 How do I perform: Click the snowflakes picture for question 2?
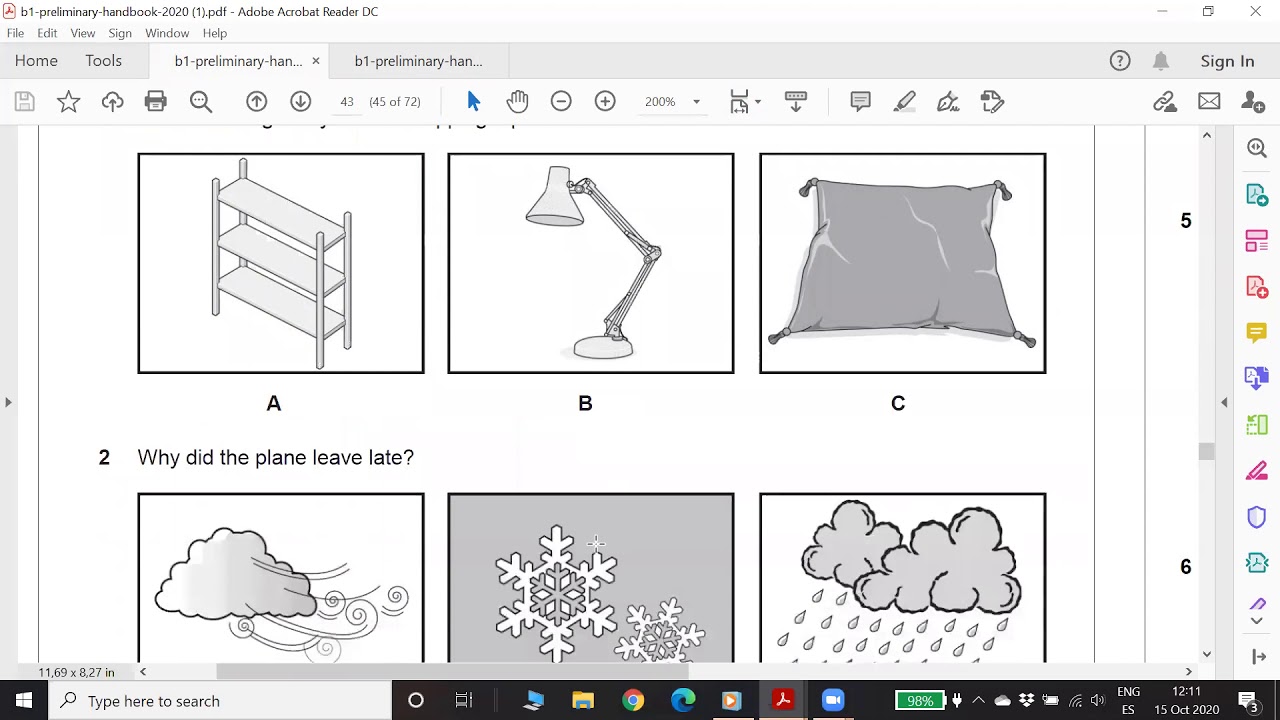[591, 578]
